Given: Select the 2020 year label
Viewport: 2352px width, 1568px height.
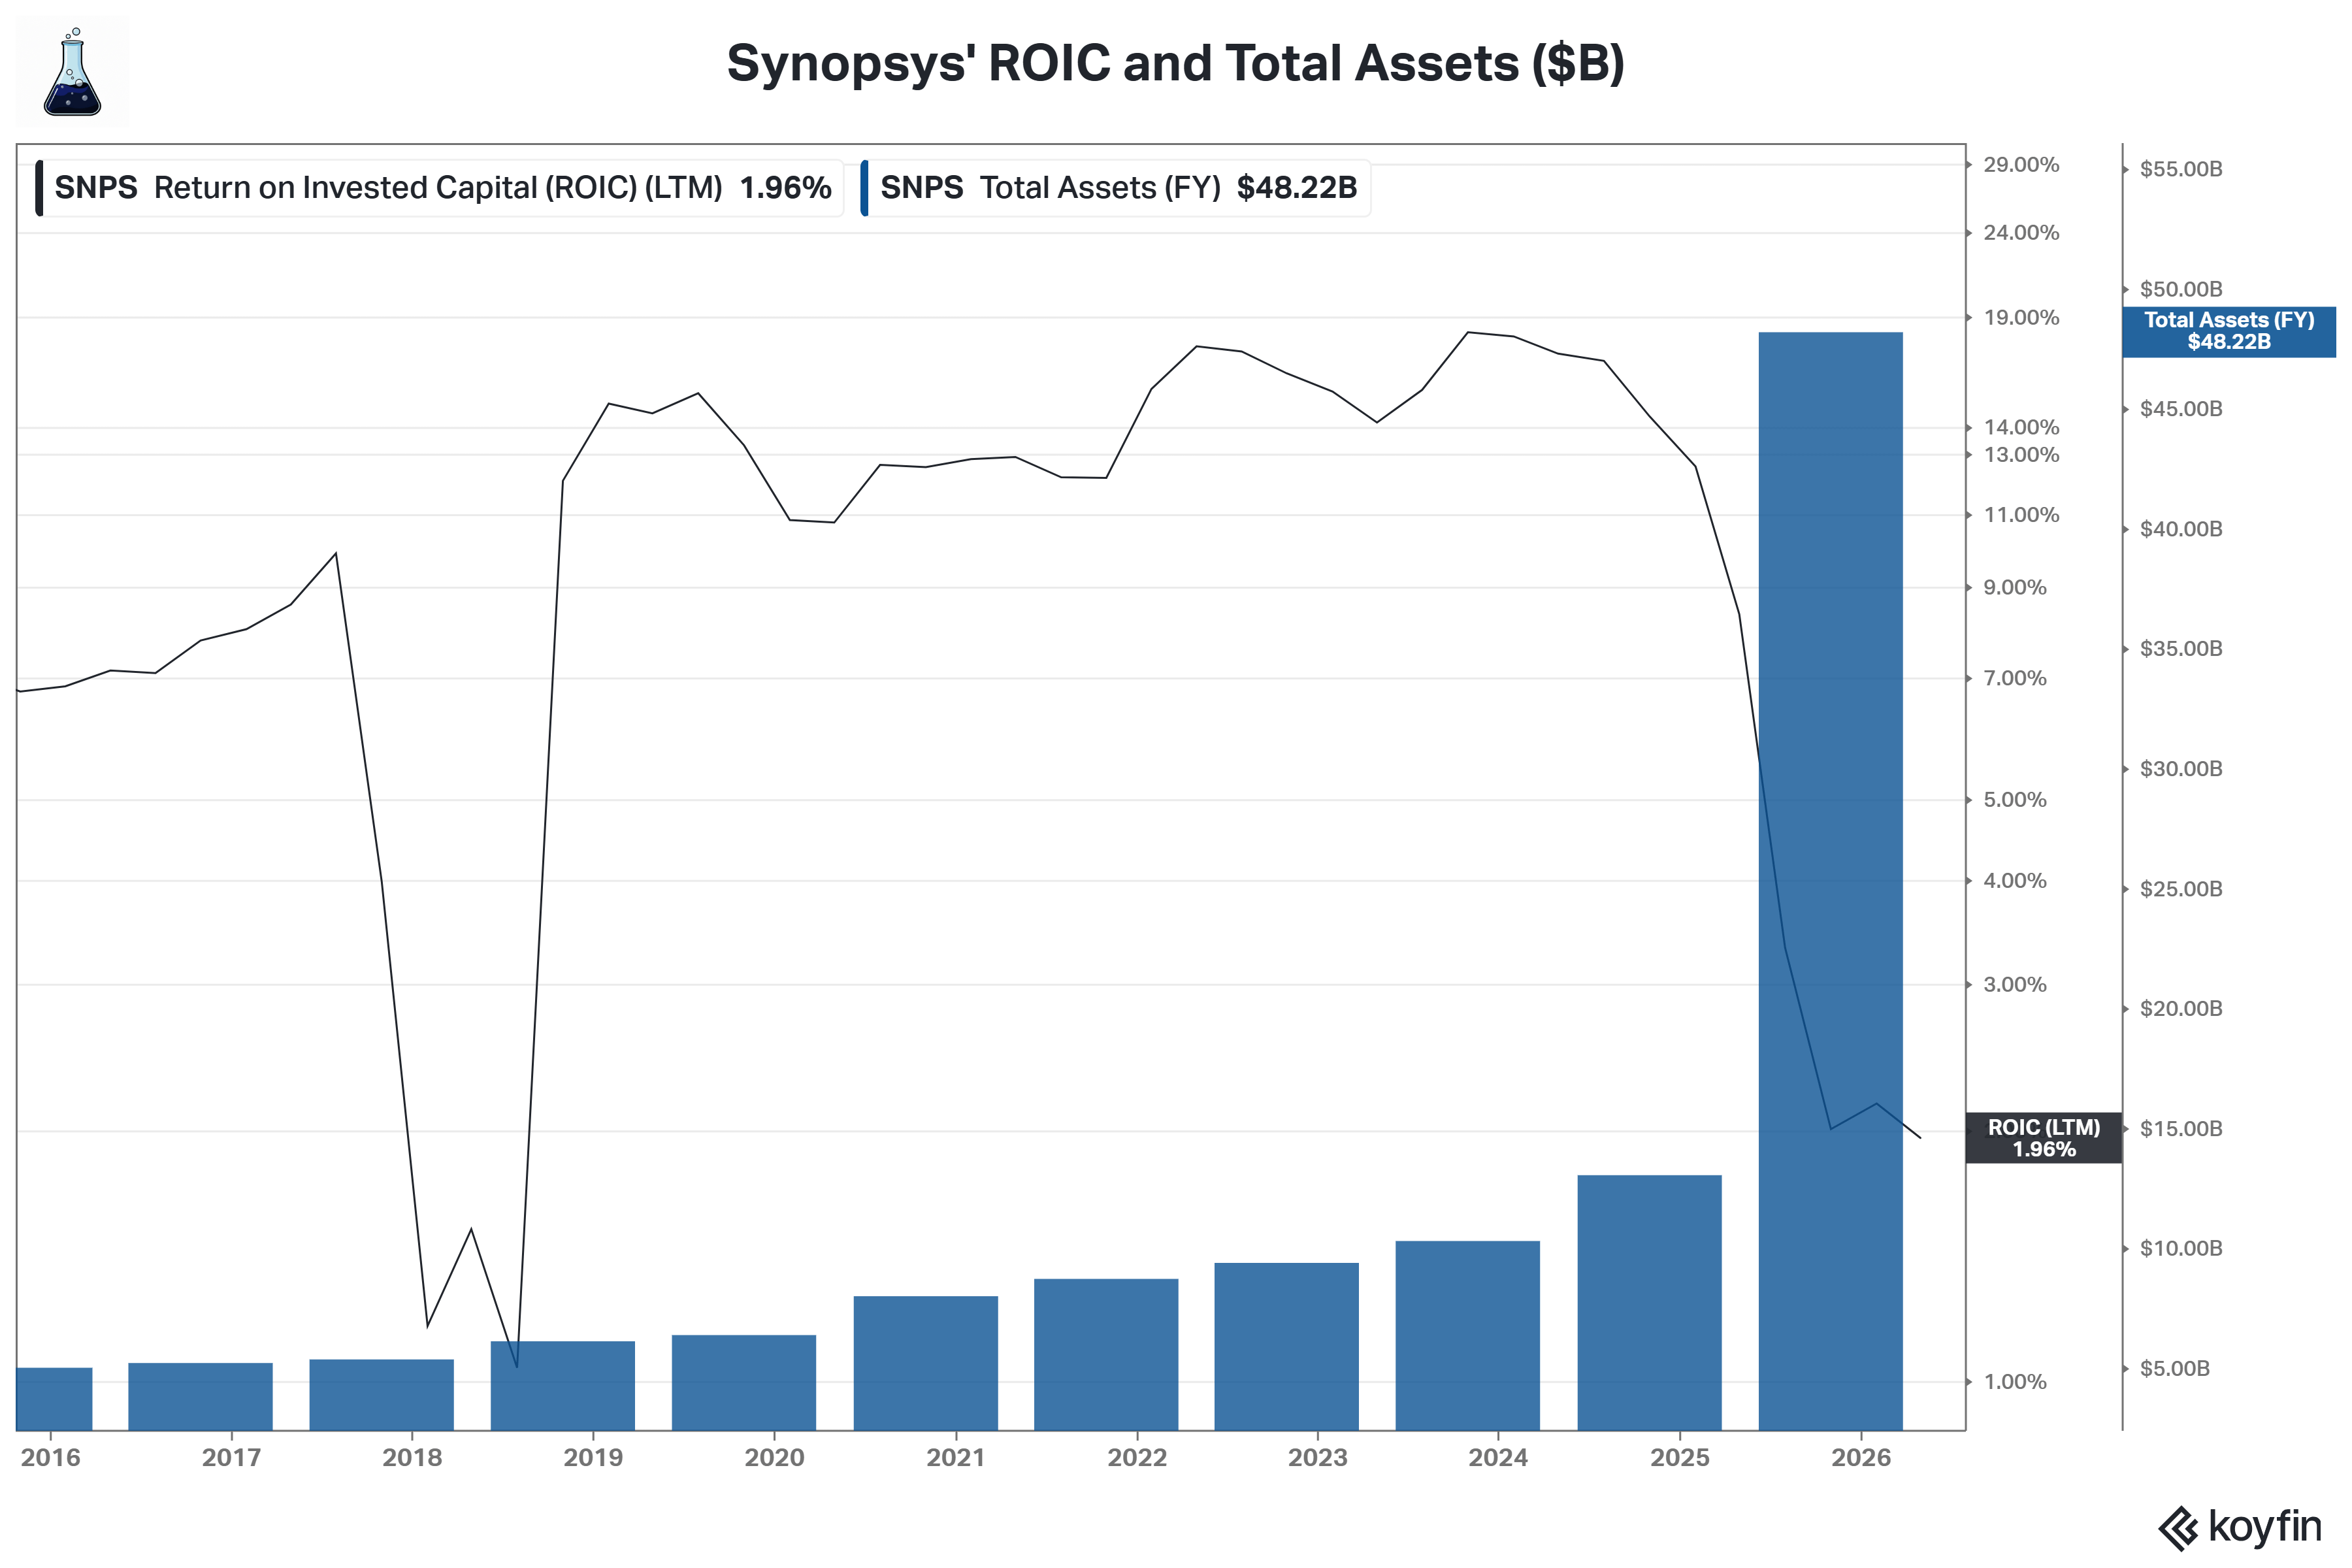Looking at the screenshot, I should coord(774,1457).
